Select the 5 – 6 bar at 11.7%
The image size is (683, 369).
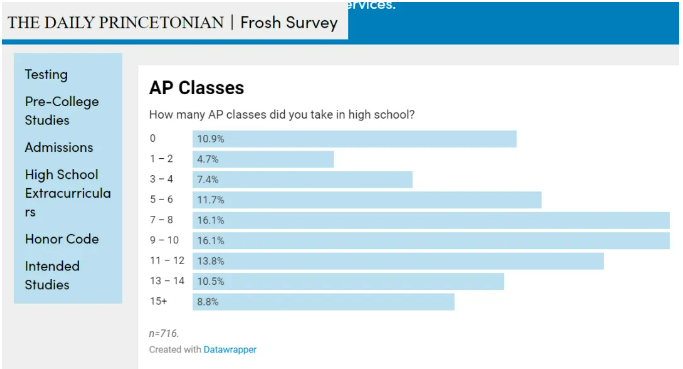[367, 200]
